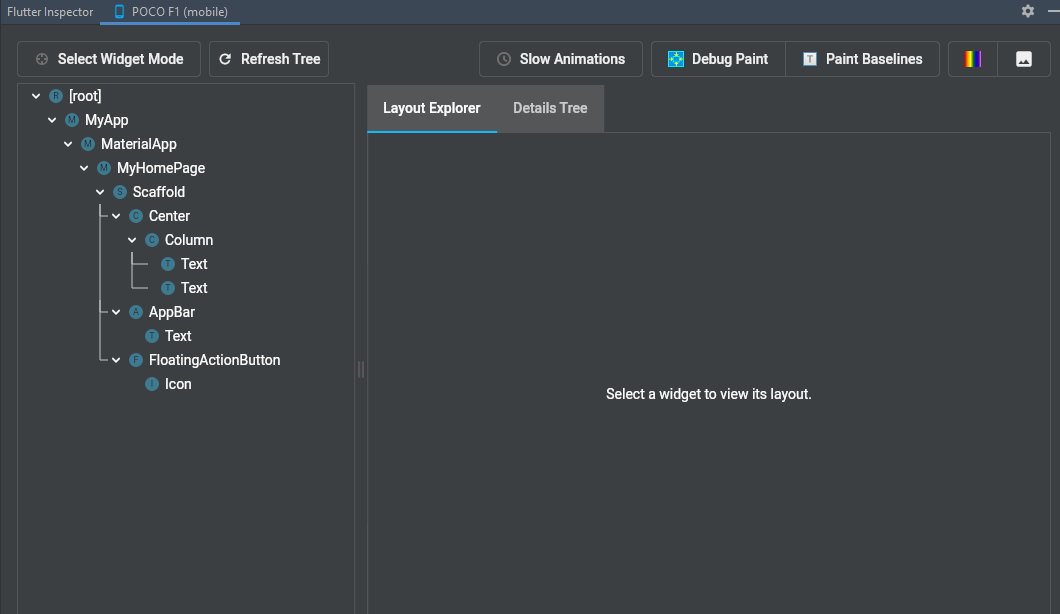Click the Scaffold widget icon
The height and width of the screenshot is (614, 1060).
pos(120,192)
